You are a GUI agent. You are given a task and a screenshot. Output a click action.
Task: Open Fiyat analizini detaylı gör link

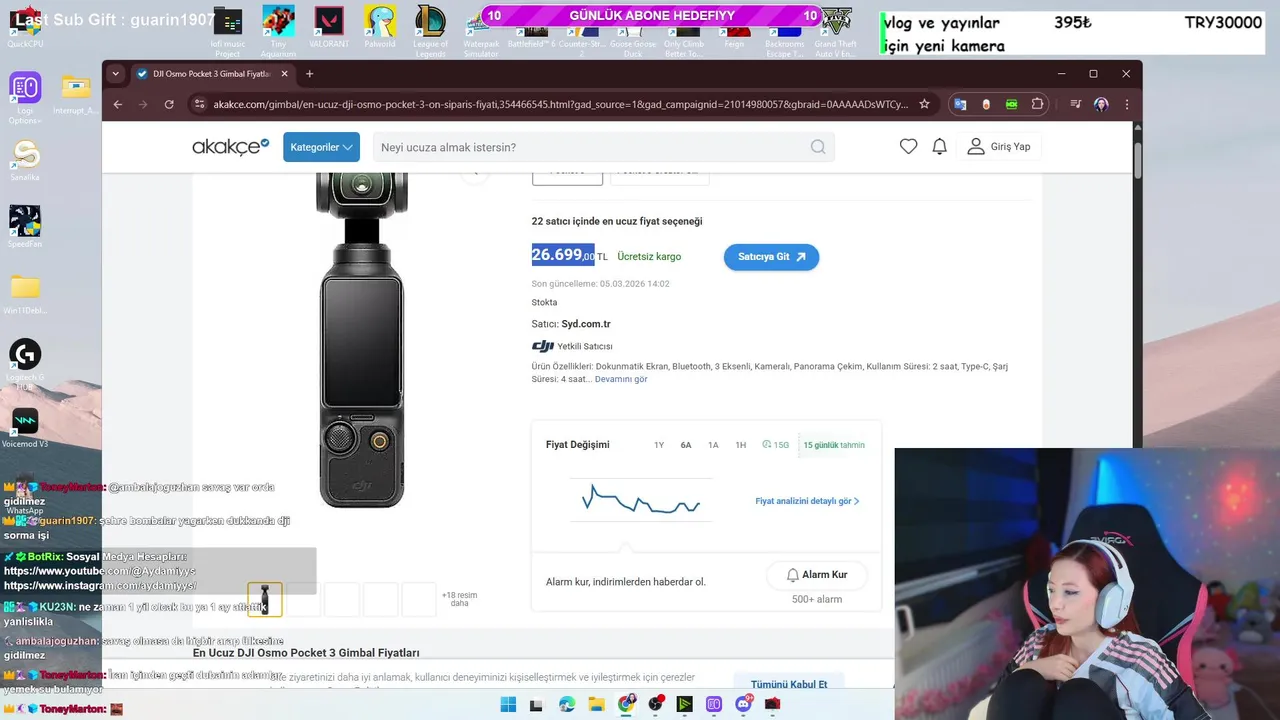point(807,501)
